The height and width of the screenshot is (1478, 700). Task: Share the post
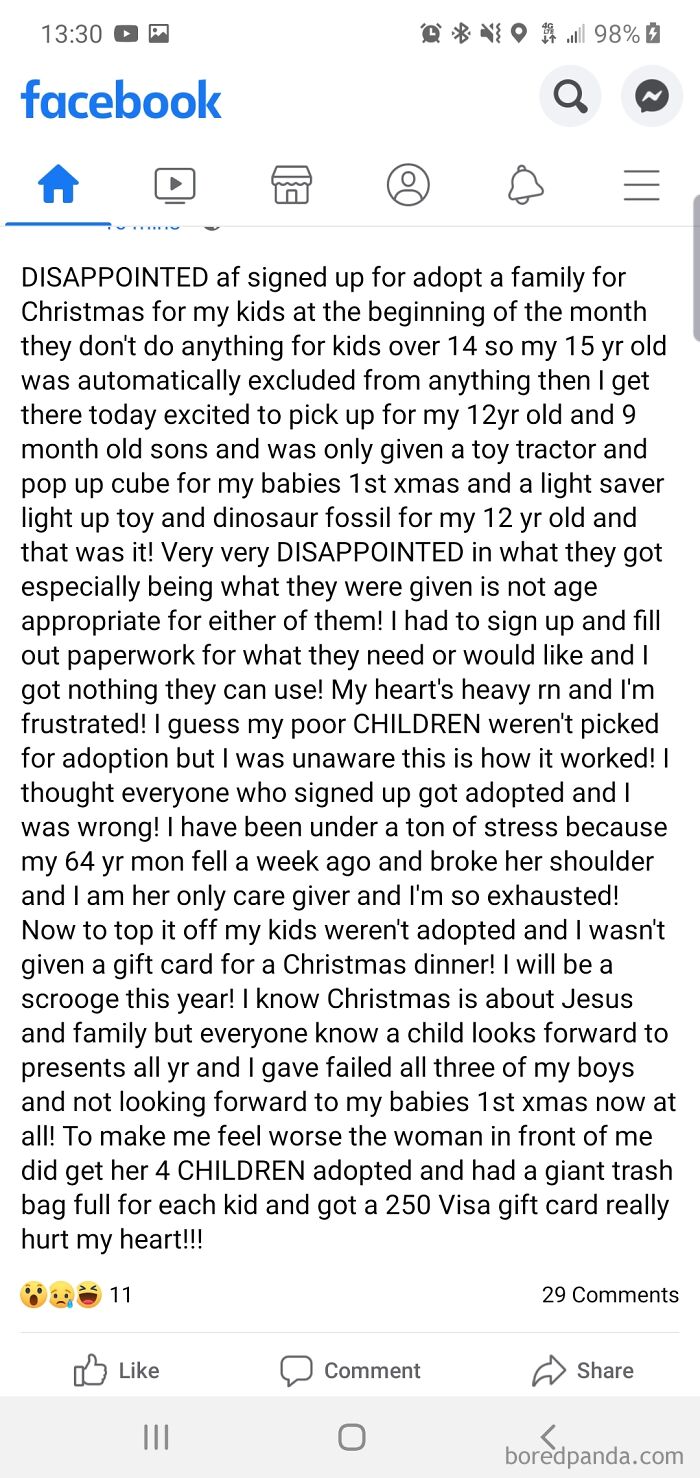[582, 1370]
